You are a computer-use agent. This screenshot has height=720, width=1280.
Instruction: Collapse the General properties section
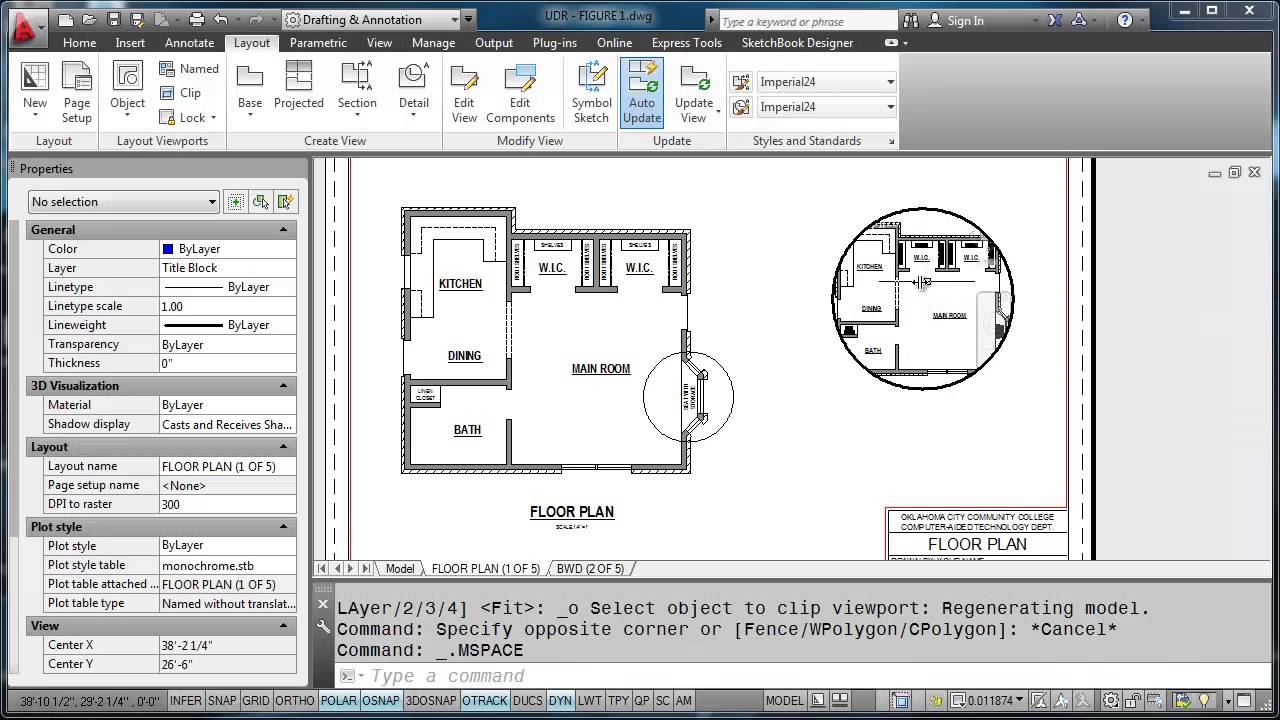coord(283,230)
